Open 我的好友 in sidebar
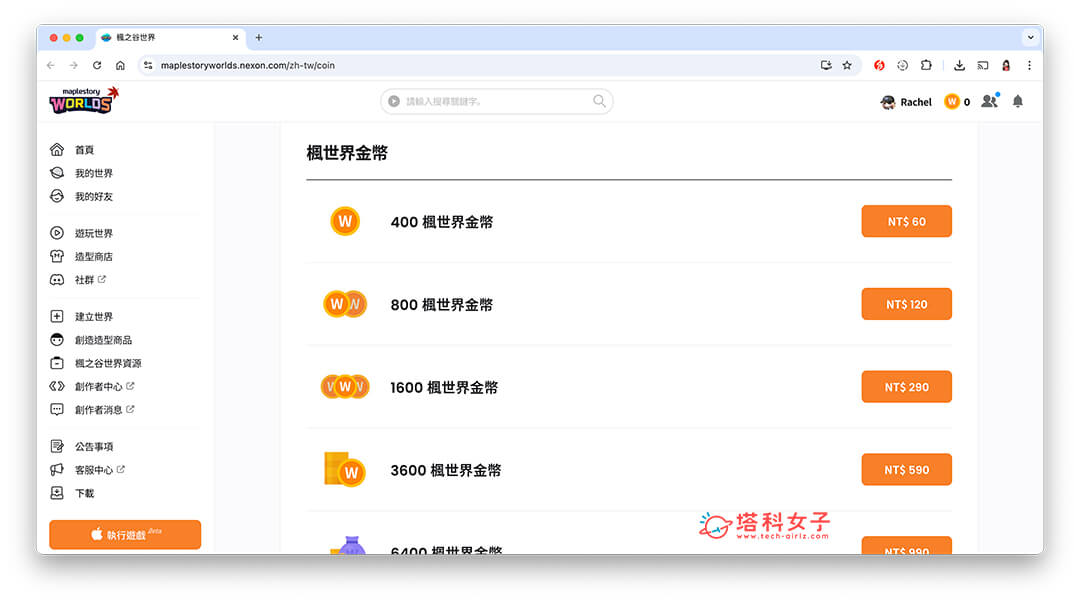 pyautogui.click(x=94, y=197)
